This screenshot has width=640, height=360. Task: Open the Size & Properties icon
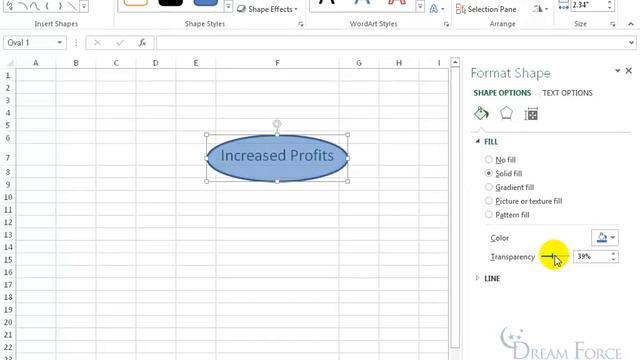click(531, 114)
